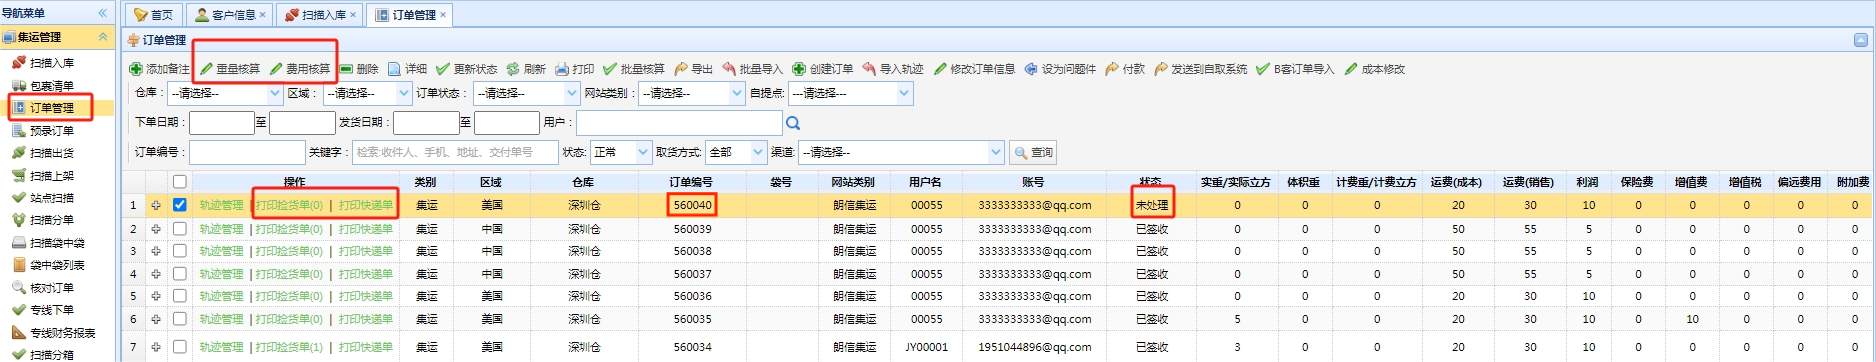
Task: Click the 关键字 search input field
Action: click(x=455, y=152)
